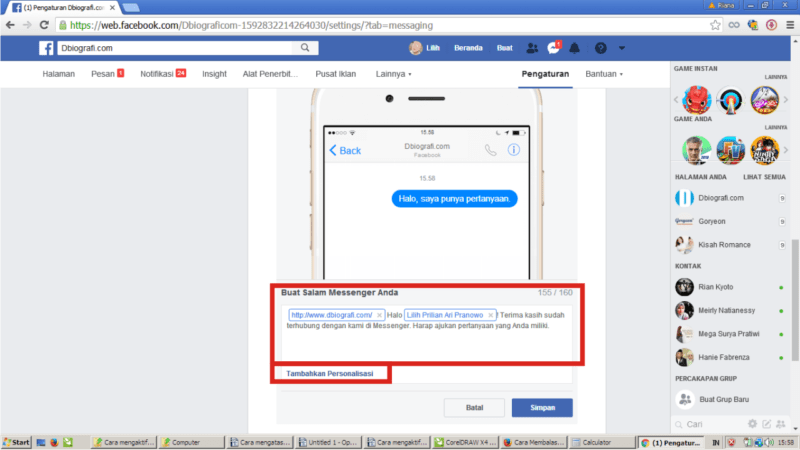Open Chrome menu hamburger icon

(x=790, y=25)
